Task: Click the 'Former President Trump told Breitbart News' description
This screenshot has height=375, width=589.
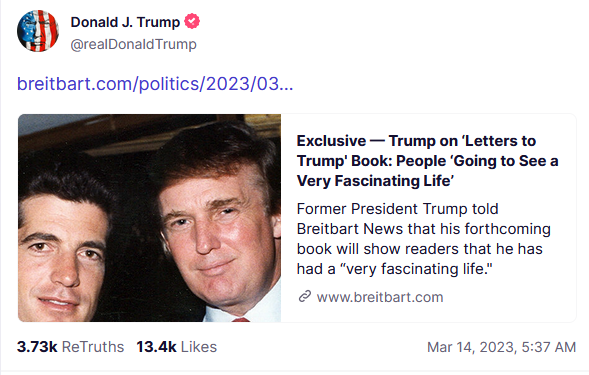Action: pyautogui.click(x=424, y=239)
